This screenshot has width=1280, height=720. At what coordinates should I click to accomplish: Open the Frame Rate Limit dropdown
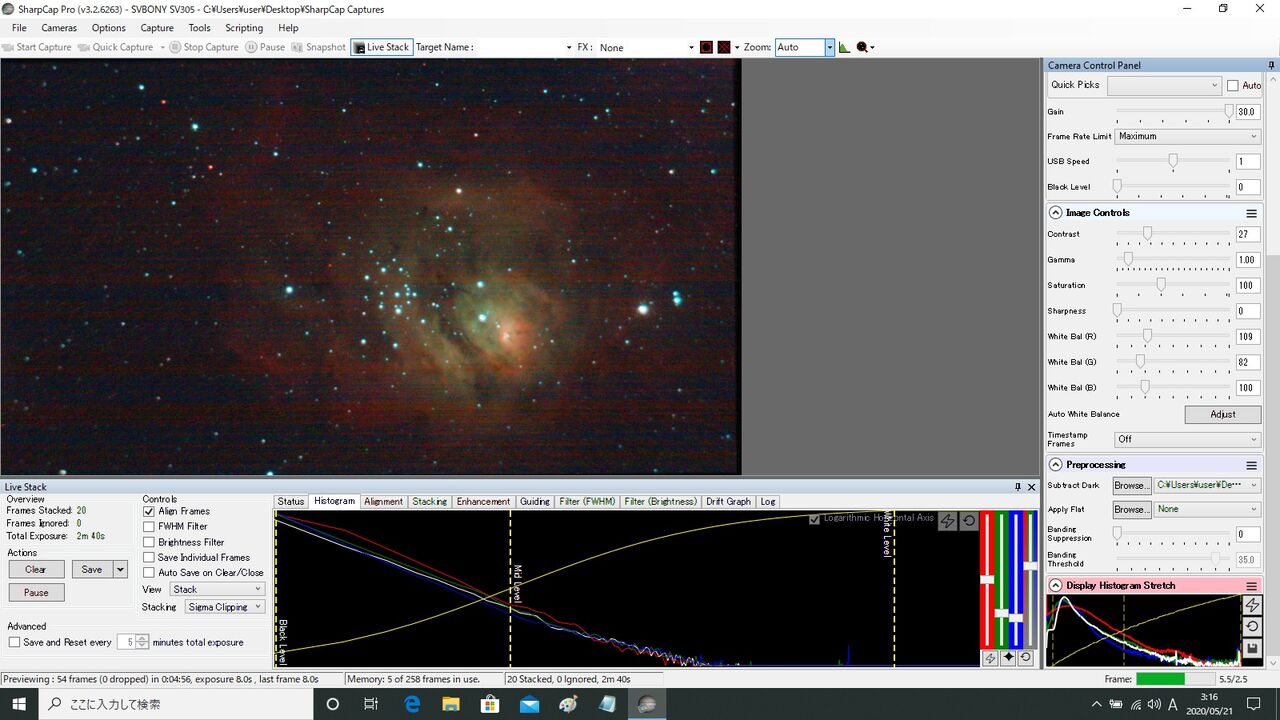point(1187,136)
